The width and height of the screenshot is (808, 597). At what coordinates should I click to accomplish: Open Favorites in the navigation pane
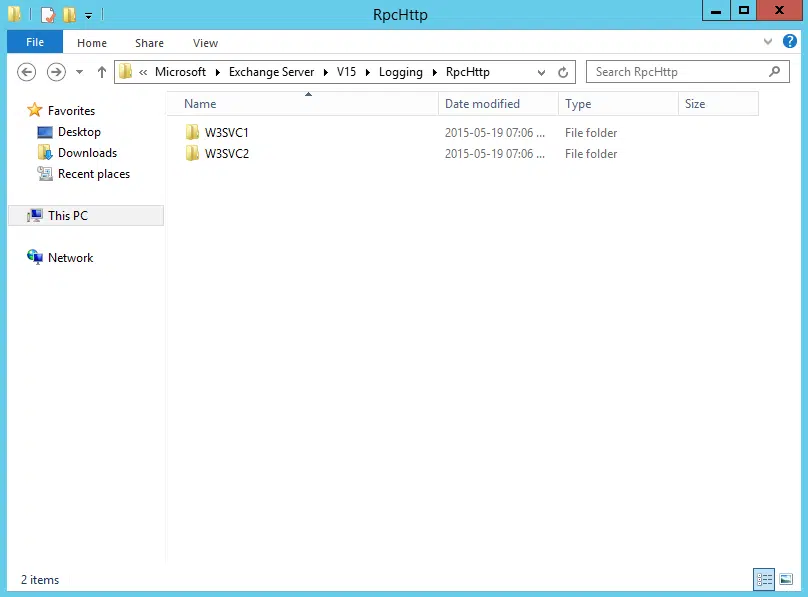(x=72, y=111)
